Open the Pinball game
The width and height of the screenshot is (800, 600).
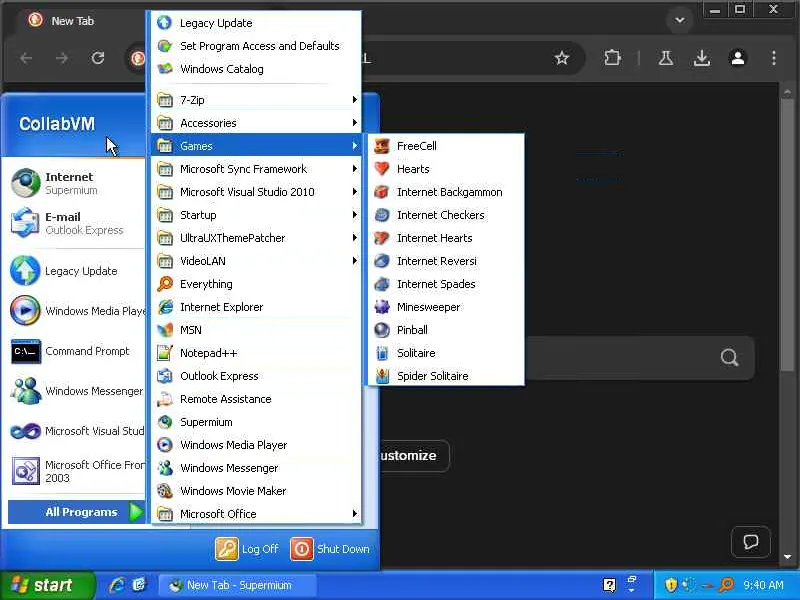point(445,330)
